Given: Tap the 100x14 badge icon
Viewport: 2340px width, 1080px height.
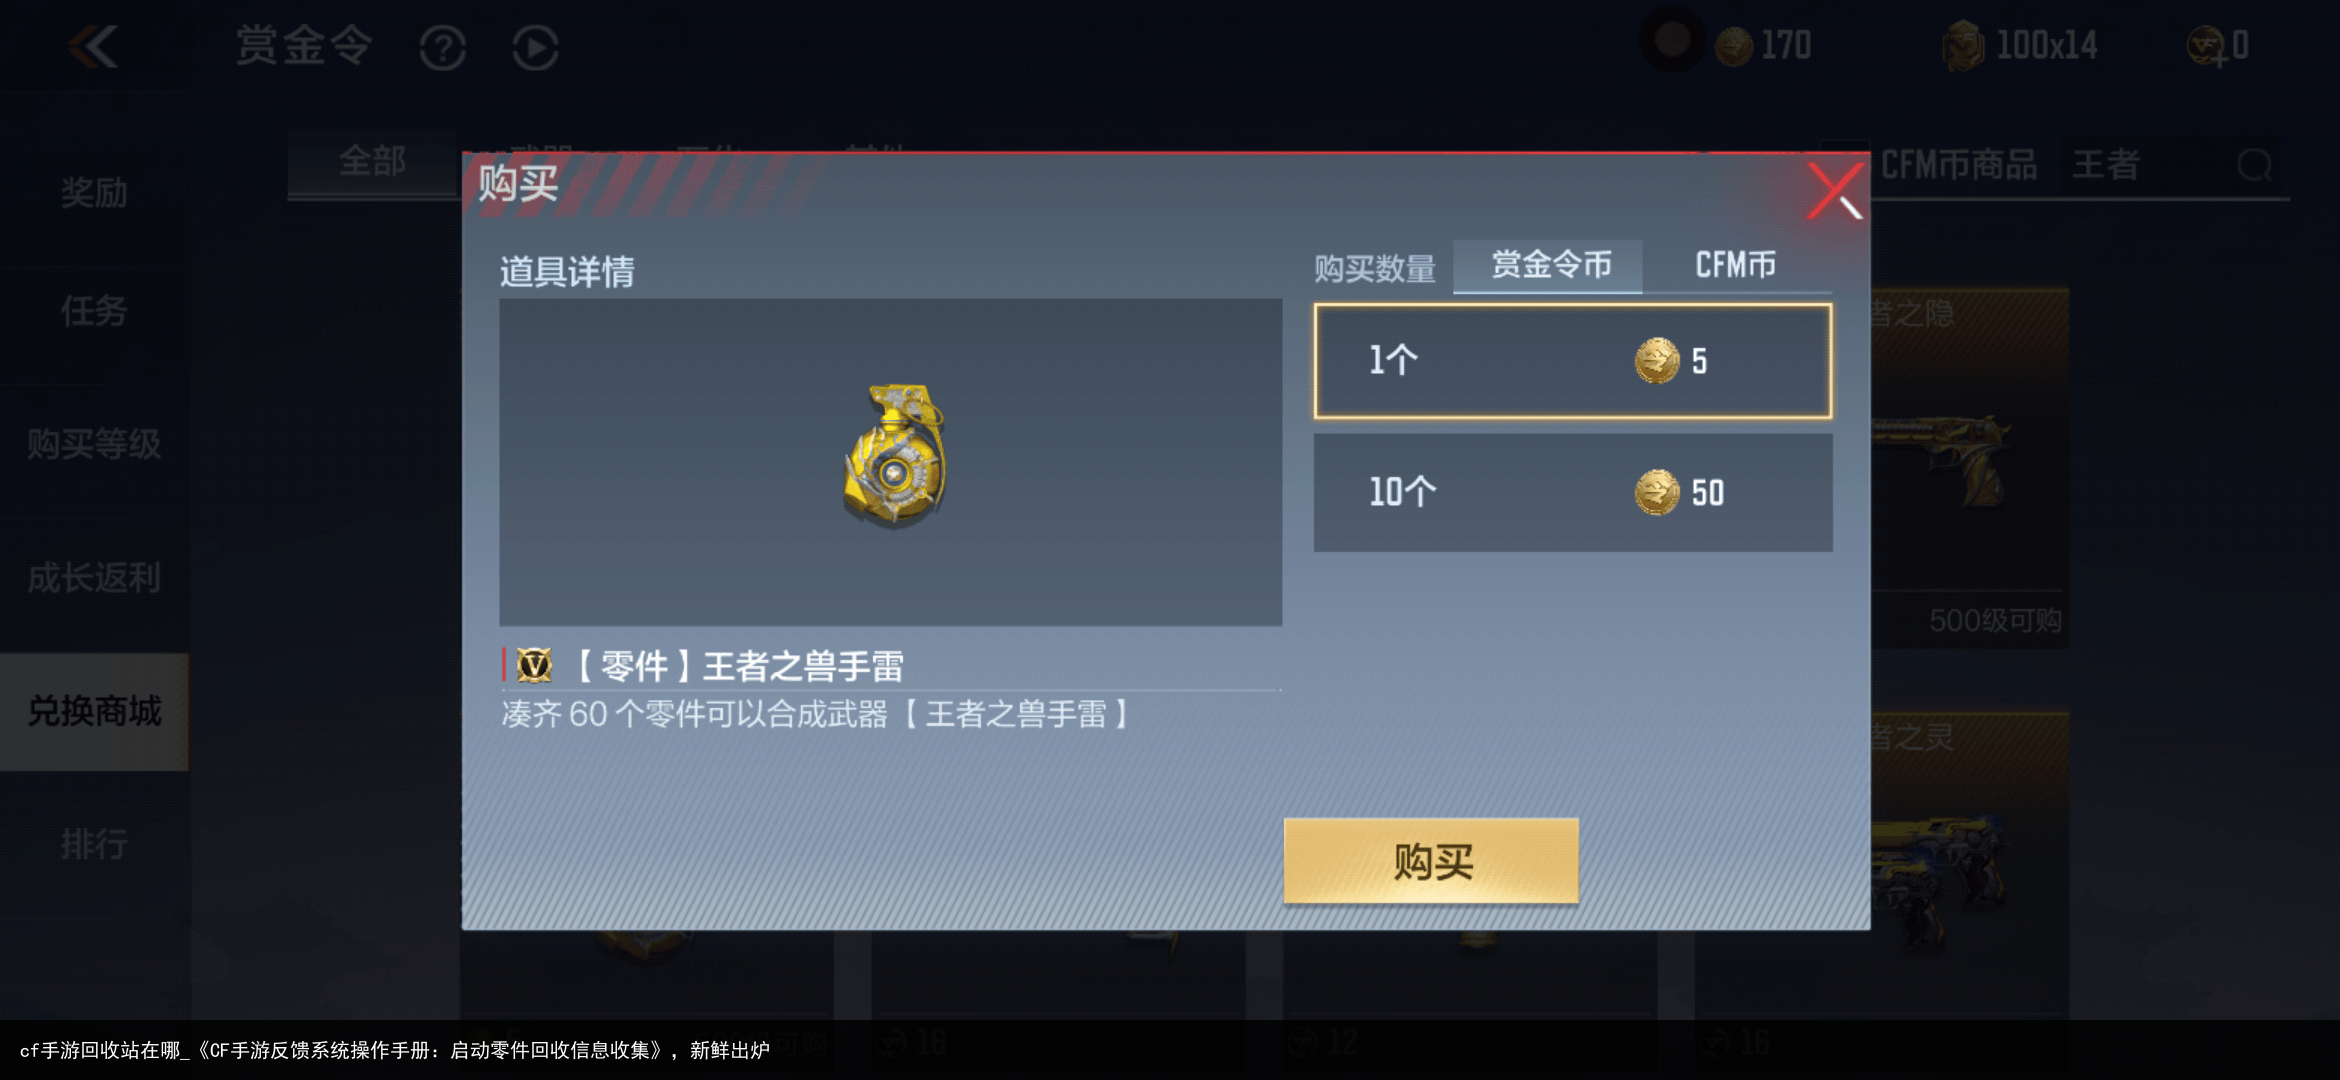Looking at the screenshot, I should pos(1963,45).
